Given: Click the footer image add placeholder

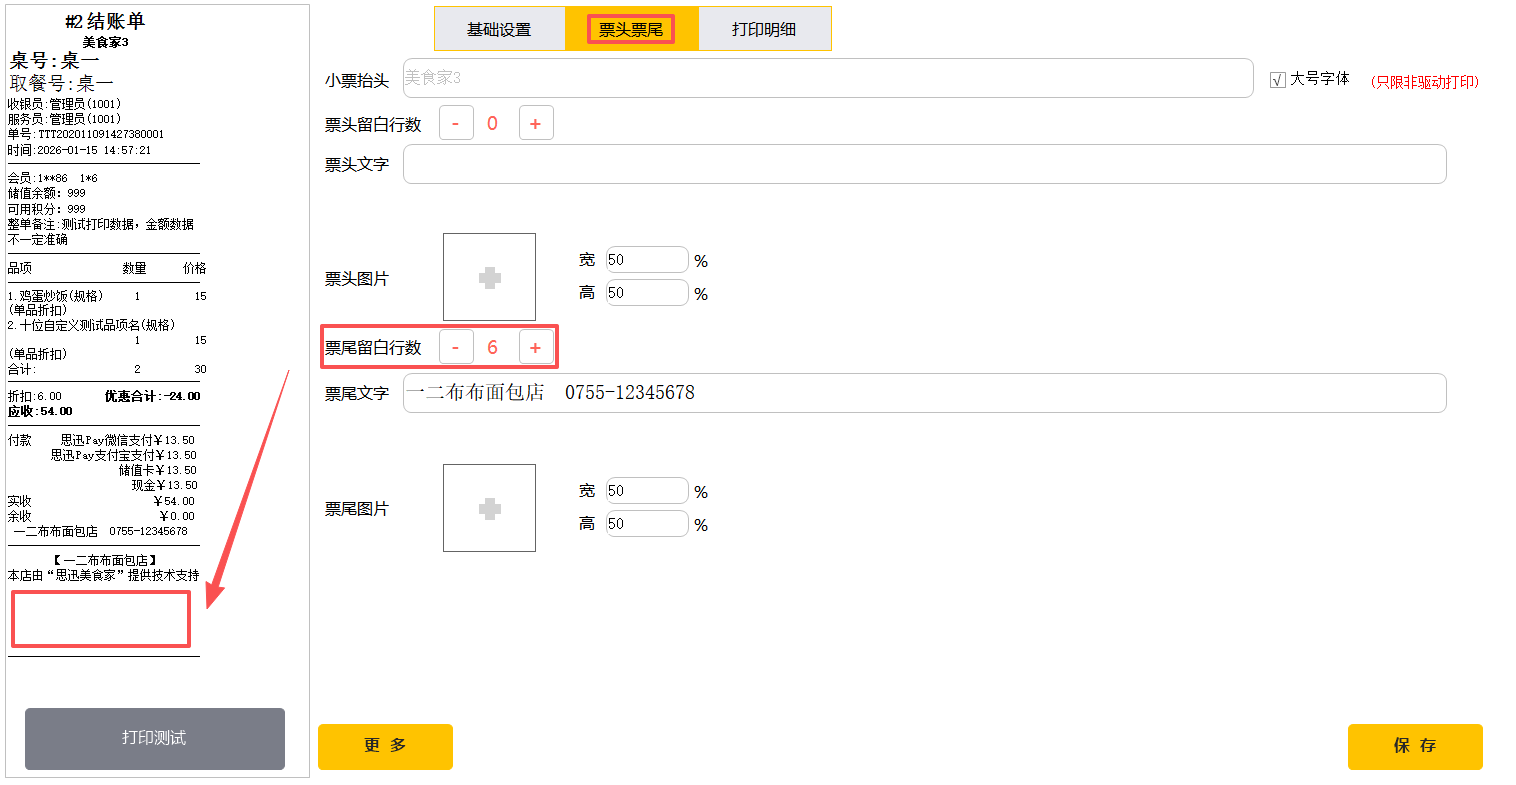Looking at the screenshot, I should pyautogui.click(x=489, y=508).
